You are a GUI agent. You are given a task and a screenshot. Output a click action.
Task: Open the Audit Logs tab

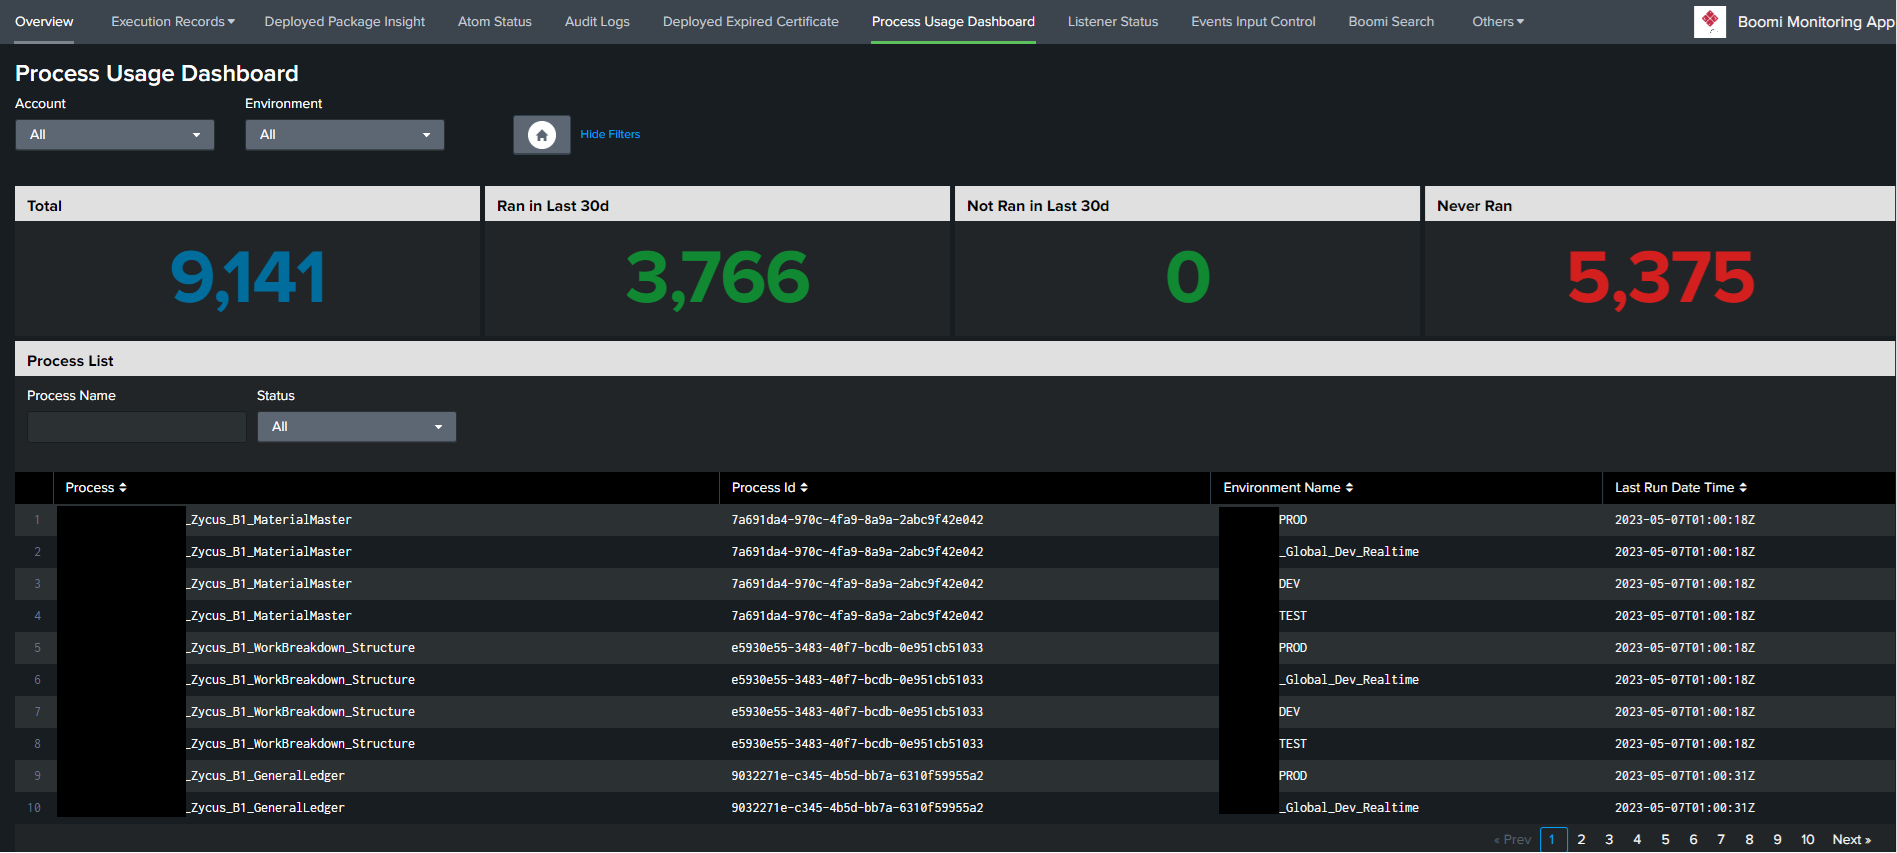[597, 22]
